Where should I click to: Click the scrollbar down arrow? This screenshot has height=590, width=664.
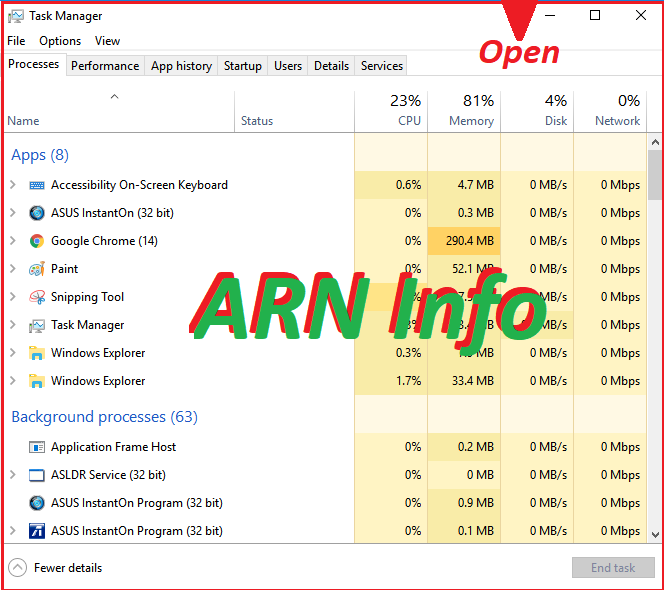pos(655,535)
